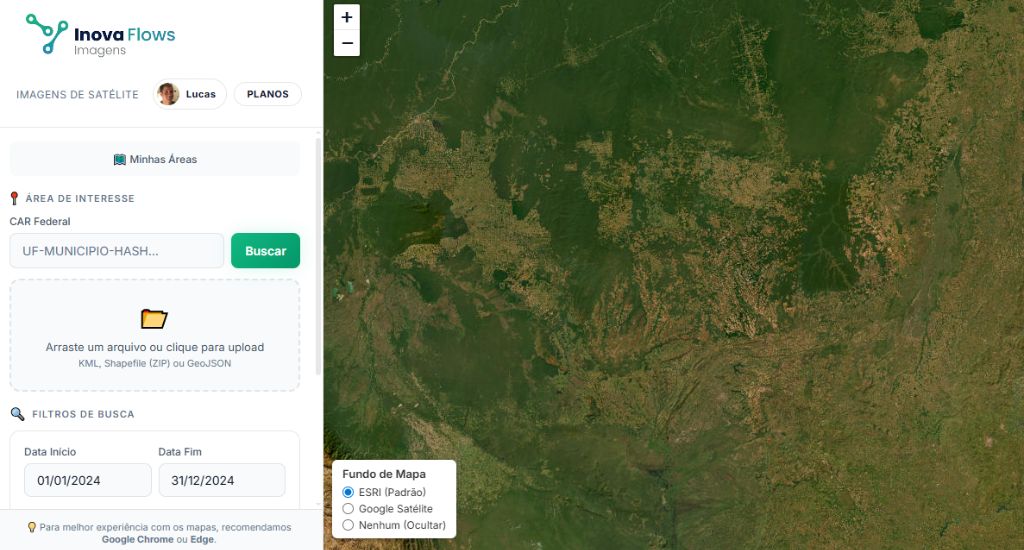This screenshot has height=550, width=1024.
Task: Open the Data Início date picker
Action: point(88,480)
